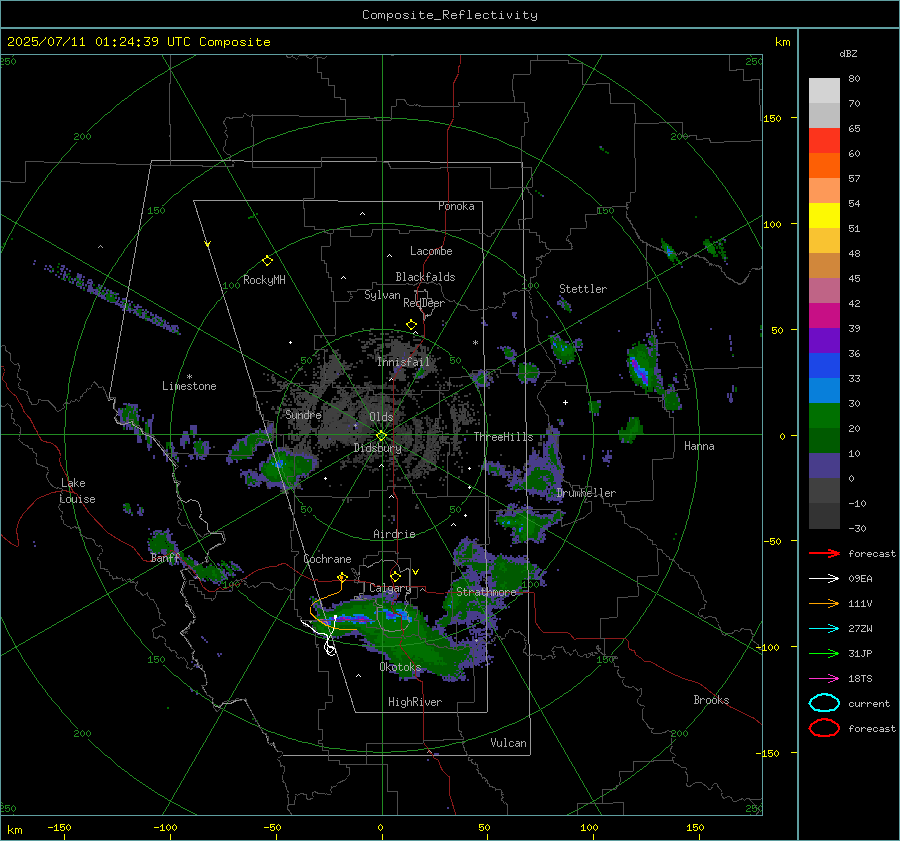
Task: Click the magenta 18TS arrow legend icon
Action: (824, 679)
